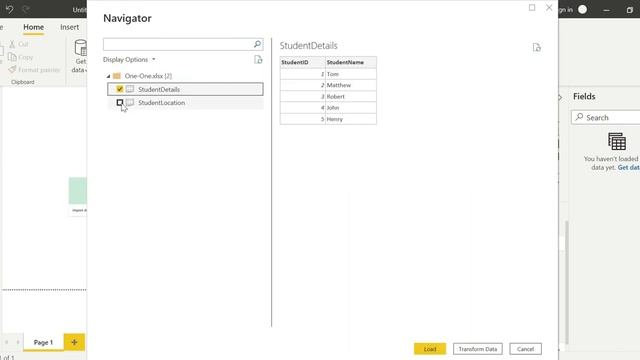
Task: Click the vertical scrollbar beside the Fields pane
Action: [567, 282]
